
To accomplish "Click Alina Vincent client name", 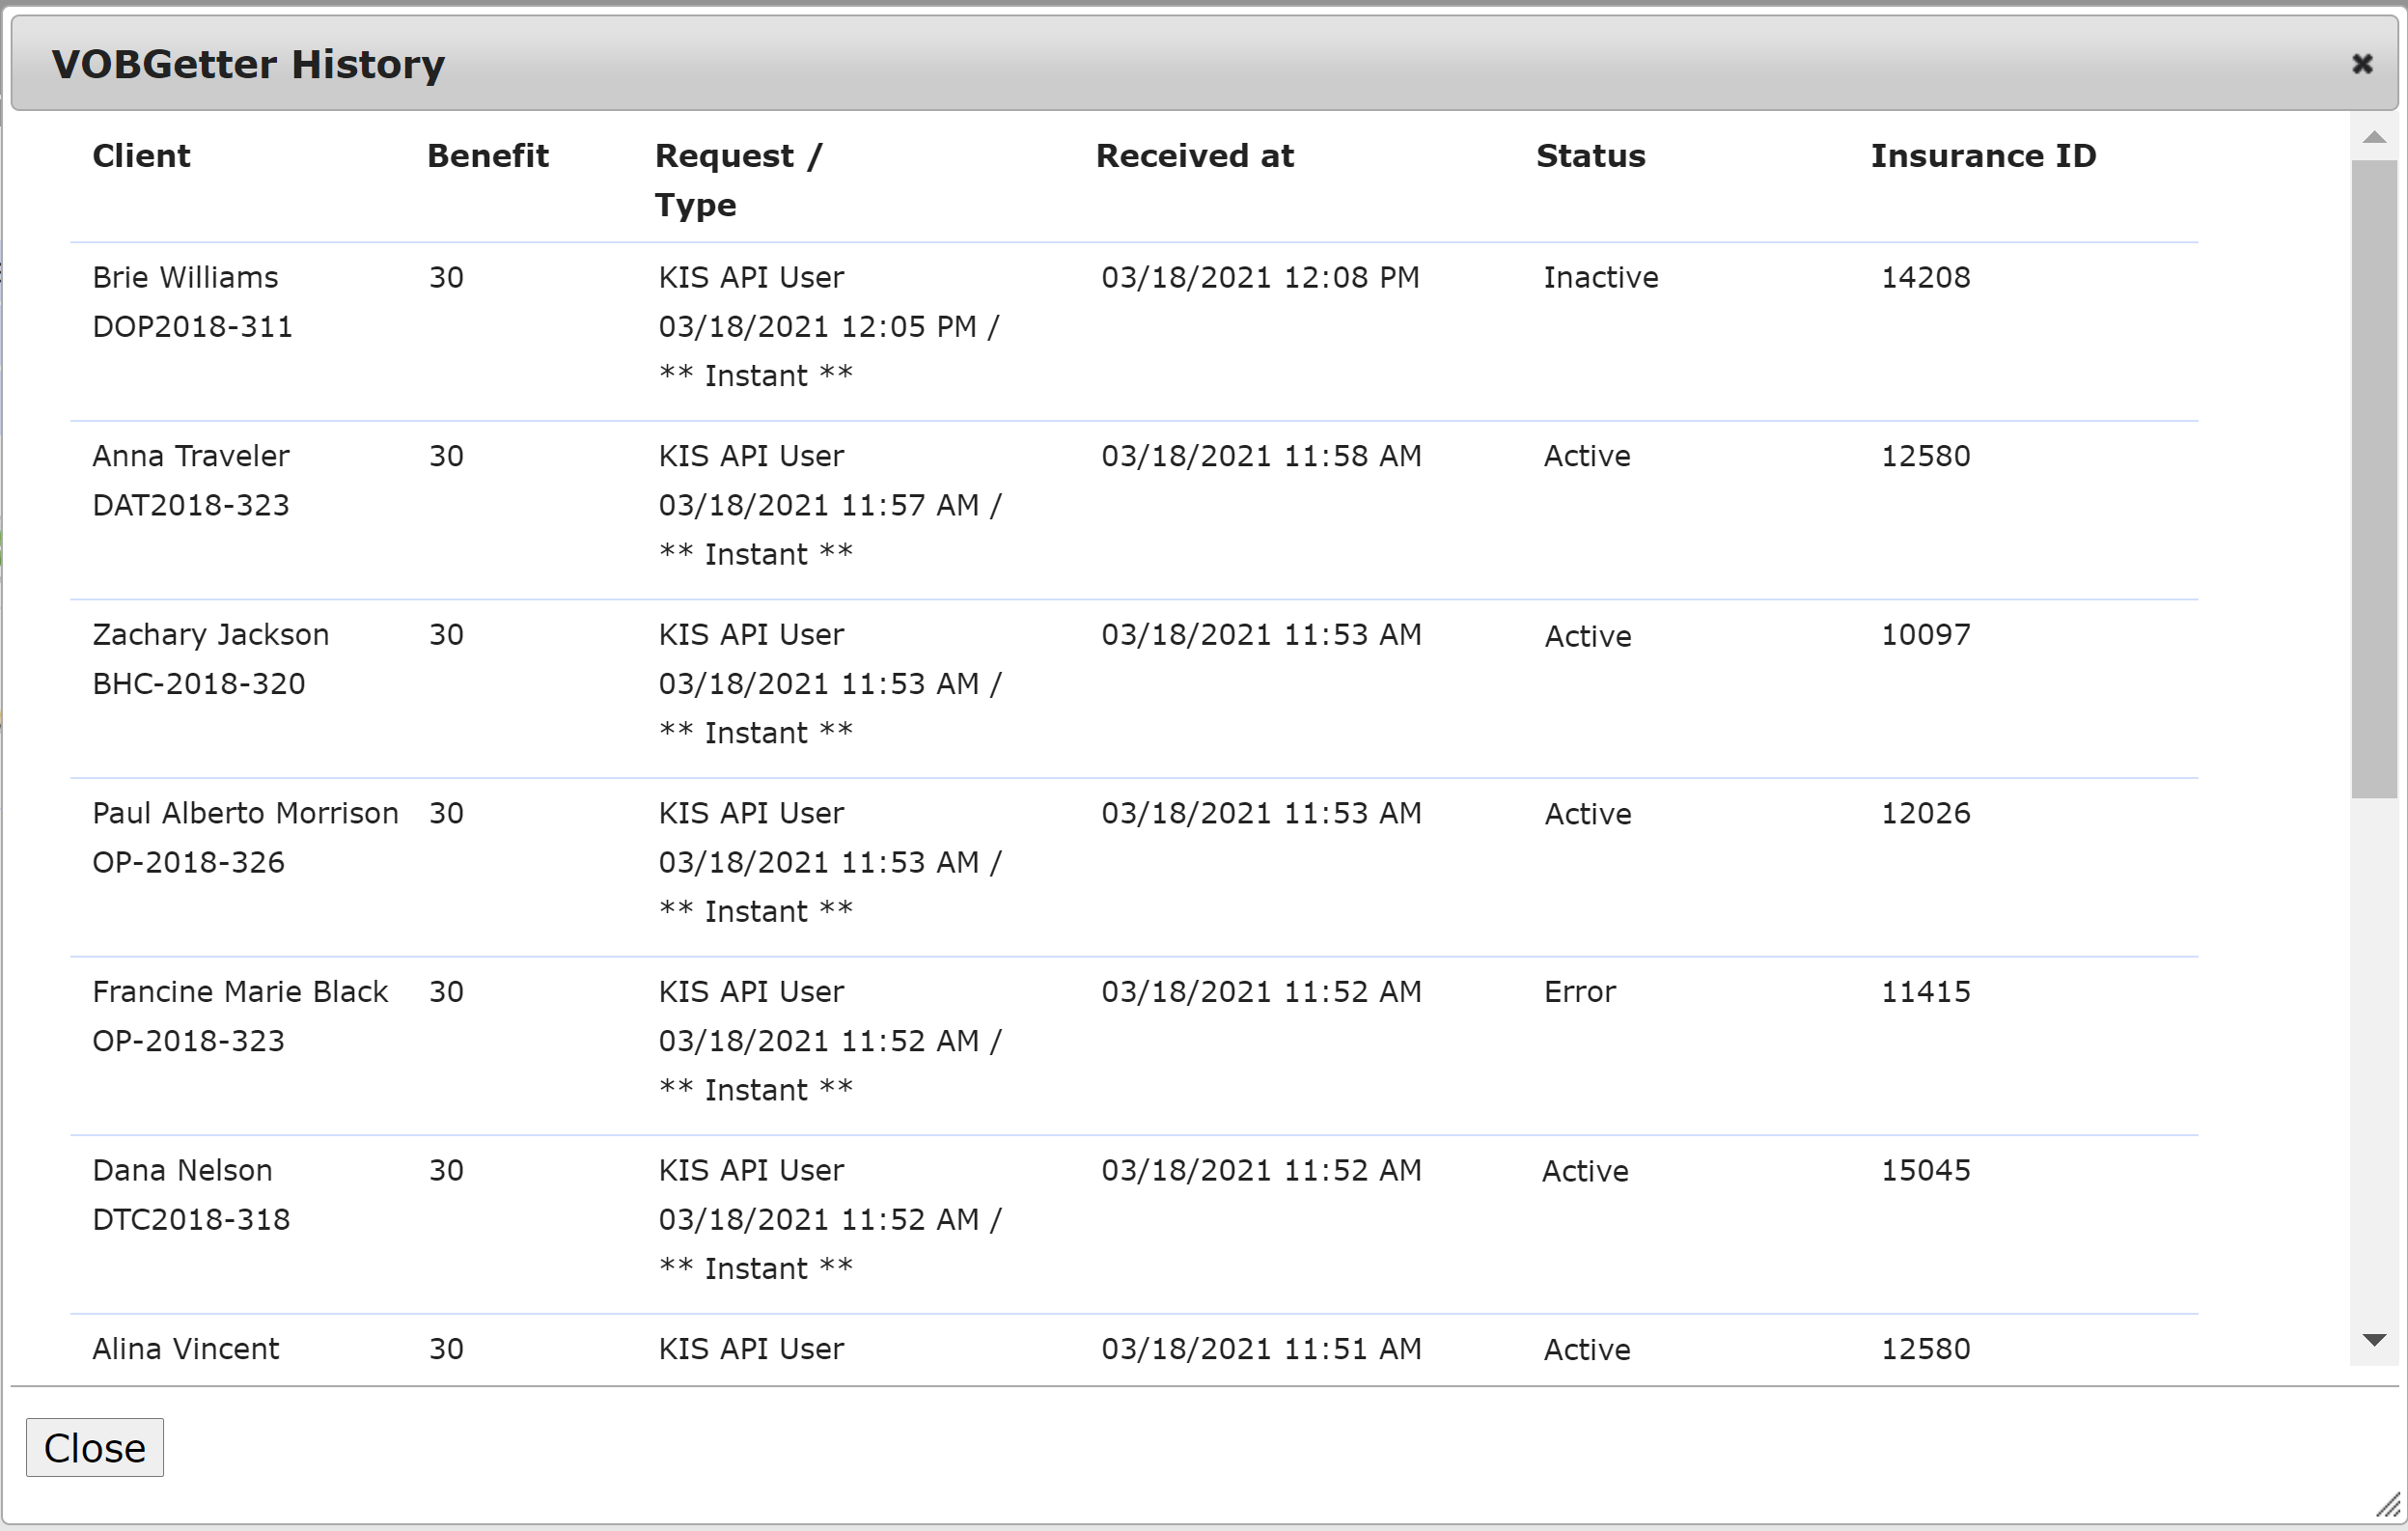I will pyautogui.click(x=185, y=1349).
